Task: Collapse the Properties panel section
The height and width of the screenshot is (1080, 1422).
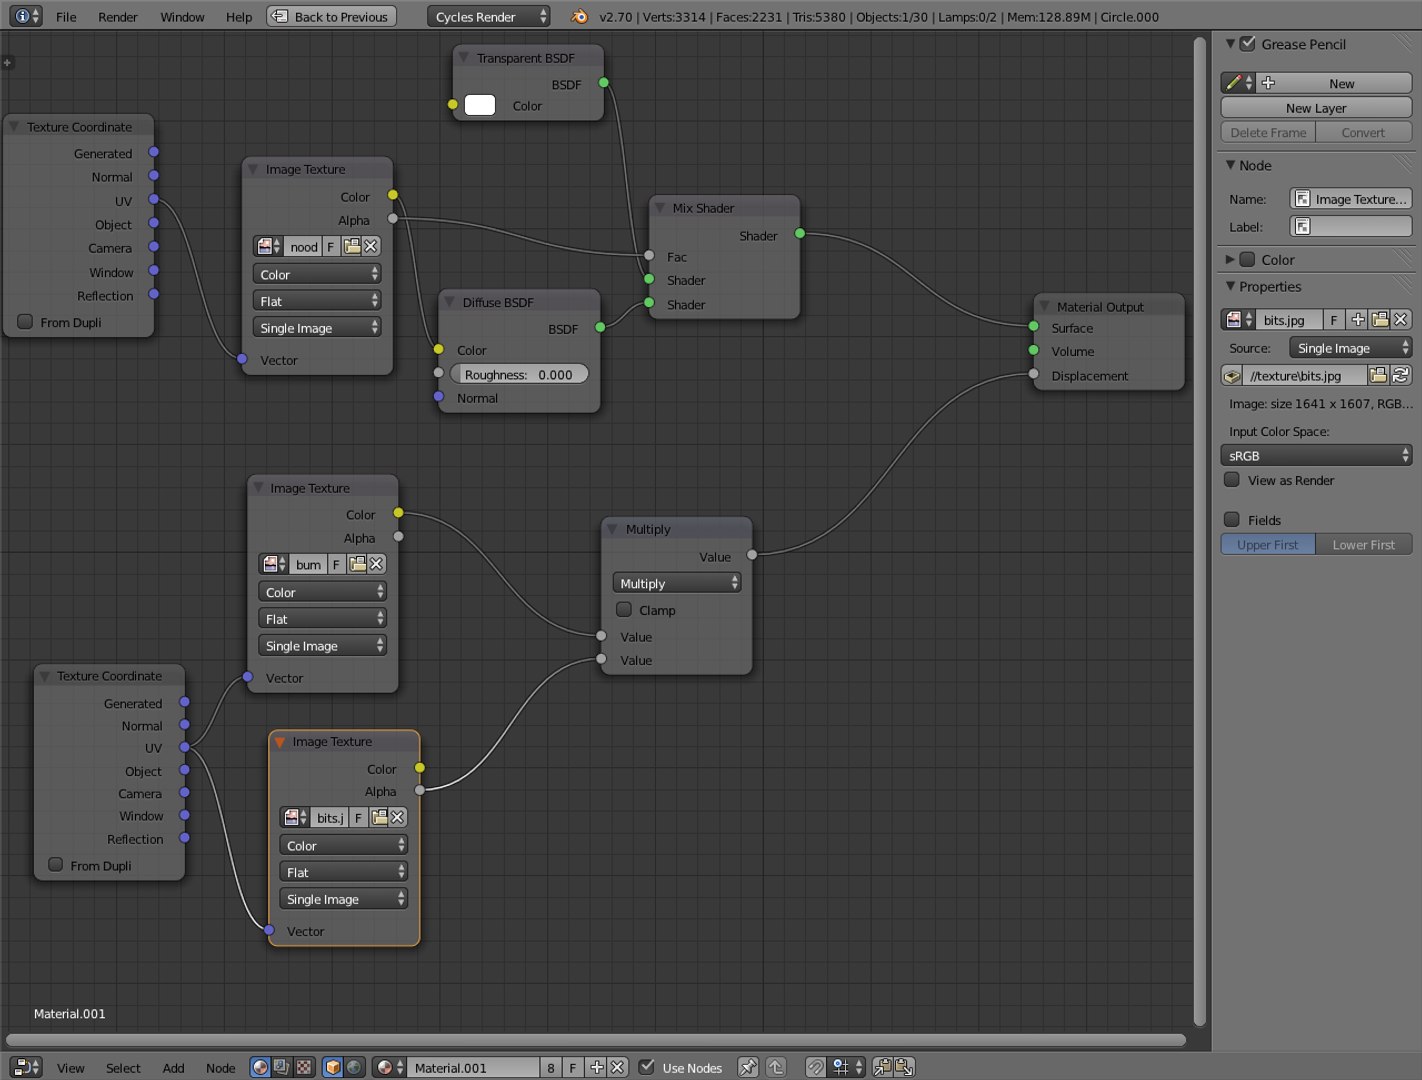Action: click(1230, 286)
